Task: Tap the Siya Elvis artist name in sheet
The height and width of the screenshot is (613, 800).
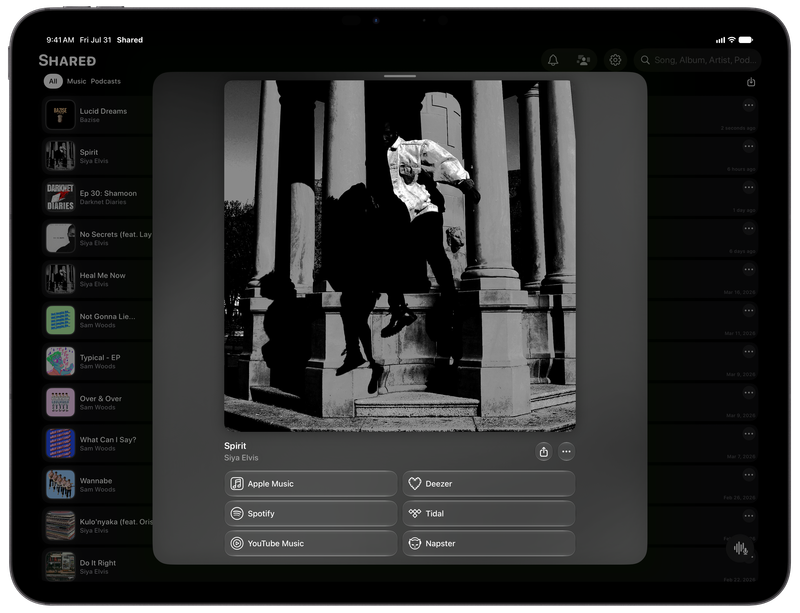Action: coord(241,458)
